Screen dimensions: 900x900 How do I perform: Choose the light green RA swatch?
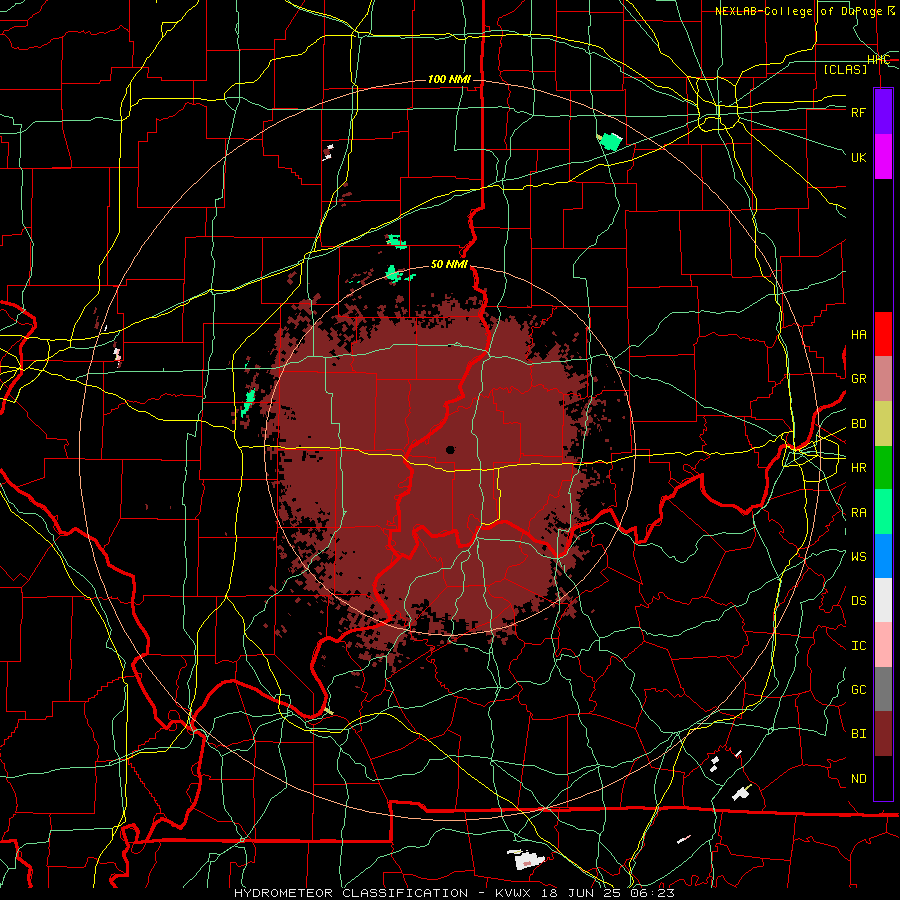[x=883, y=512]
